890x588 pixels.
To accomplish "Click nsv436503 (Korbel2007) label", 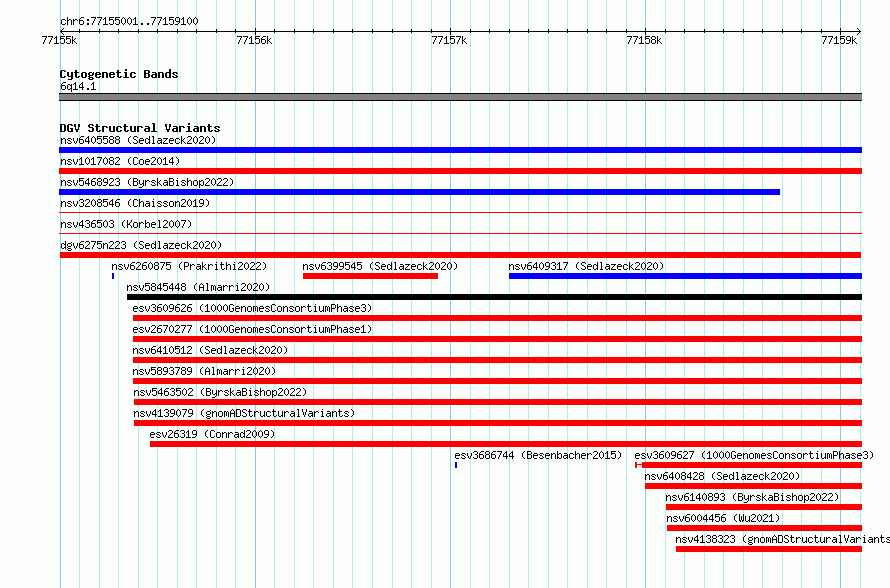I will click(x=126, y=224).
